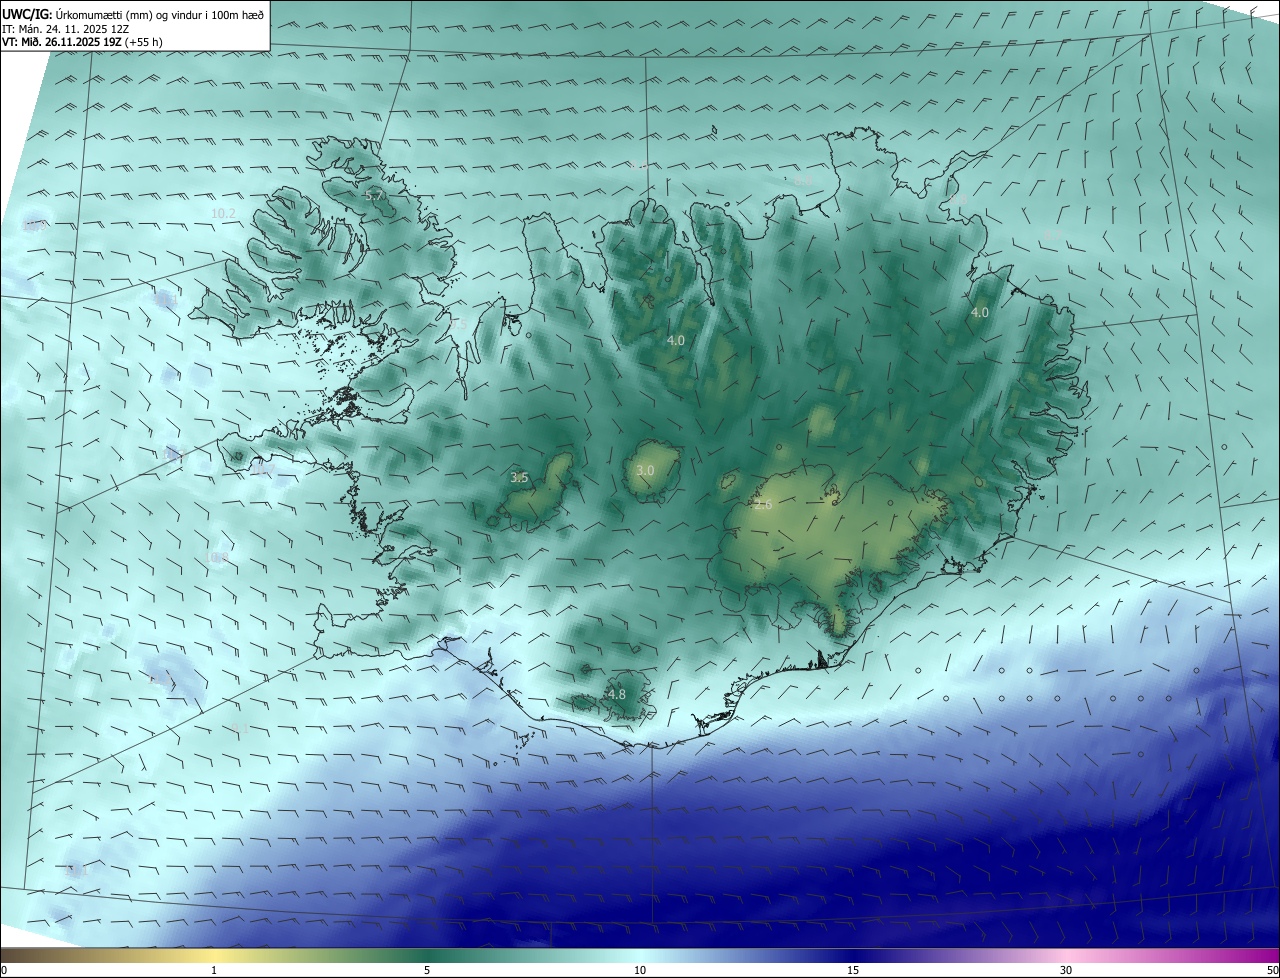This screenshot has width=1280, height=978.
Task: Click the "0" tick label on the color scale
Action: (x=4, y=970)
